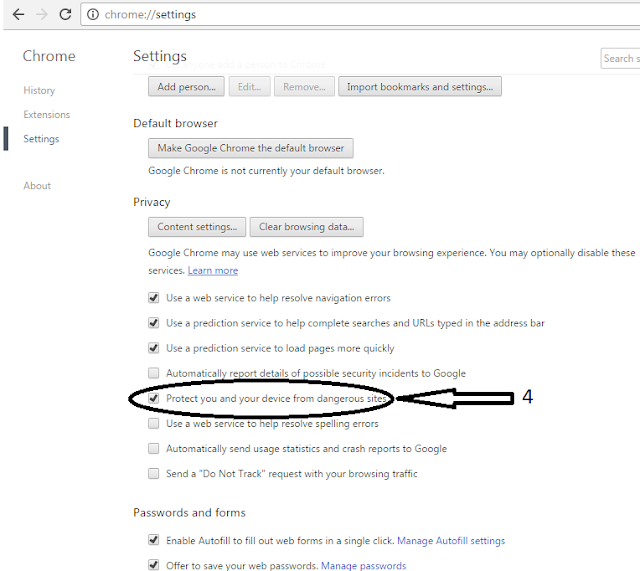The height and width of the screenshot is (571, 640).
Task: Open the Manage passwords link
Action: [364, 566]
